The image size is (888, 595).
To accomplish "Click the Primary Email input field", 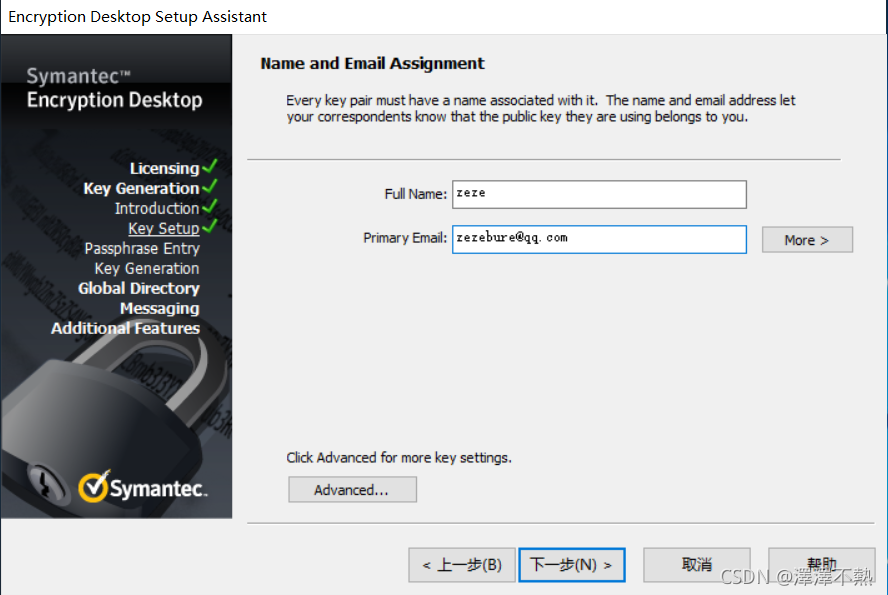I will [599, 239].
